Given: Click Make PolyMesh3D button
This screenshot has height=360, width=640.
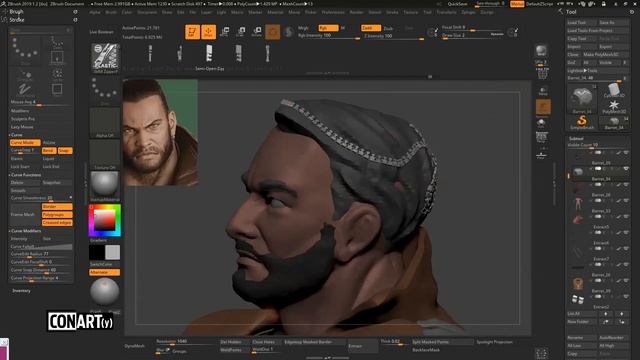Looking at the screenshot, I should tap(605, 55).
